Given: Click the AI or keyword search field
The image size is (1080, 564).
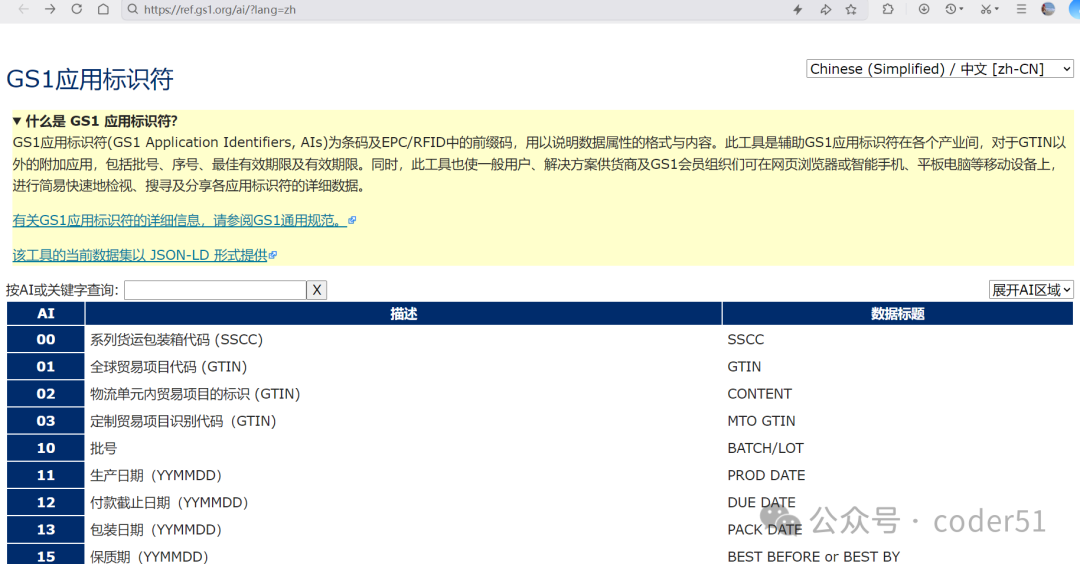Looking at the screenshot, I should pos(215,290).
